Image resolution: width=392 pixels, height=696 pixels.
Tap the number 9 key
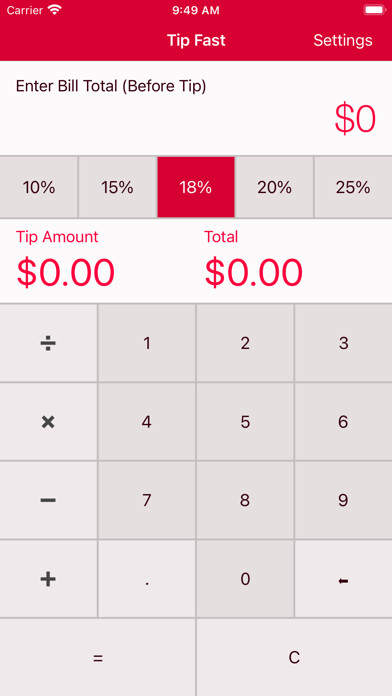[x=343, y=500]
